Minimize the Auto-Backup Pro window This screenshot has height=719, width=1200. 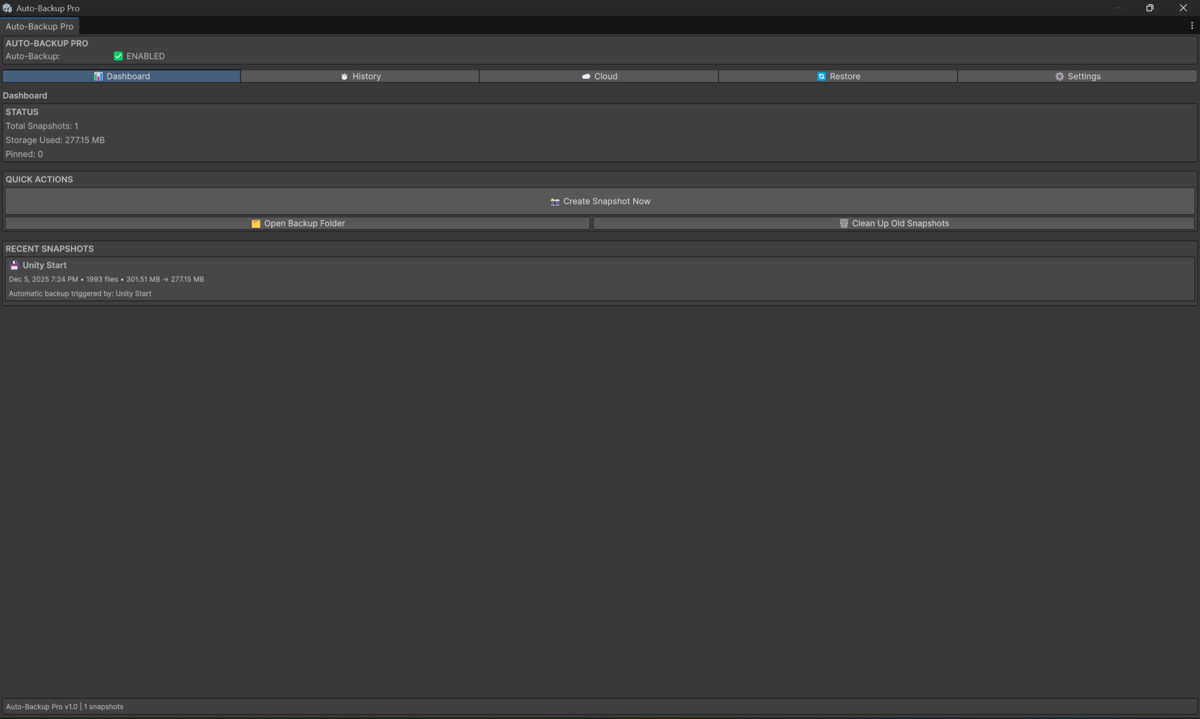[x=1119, y=8]
